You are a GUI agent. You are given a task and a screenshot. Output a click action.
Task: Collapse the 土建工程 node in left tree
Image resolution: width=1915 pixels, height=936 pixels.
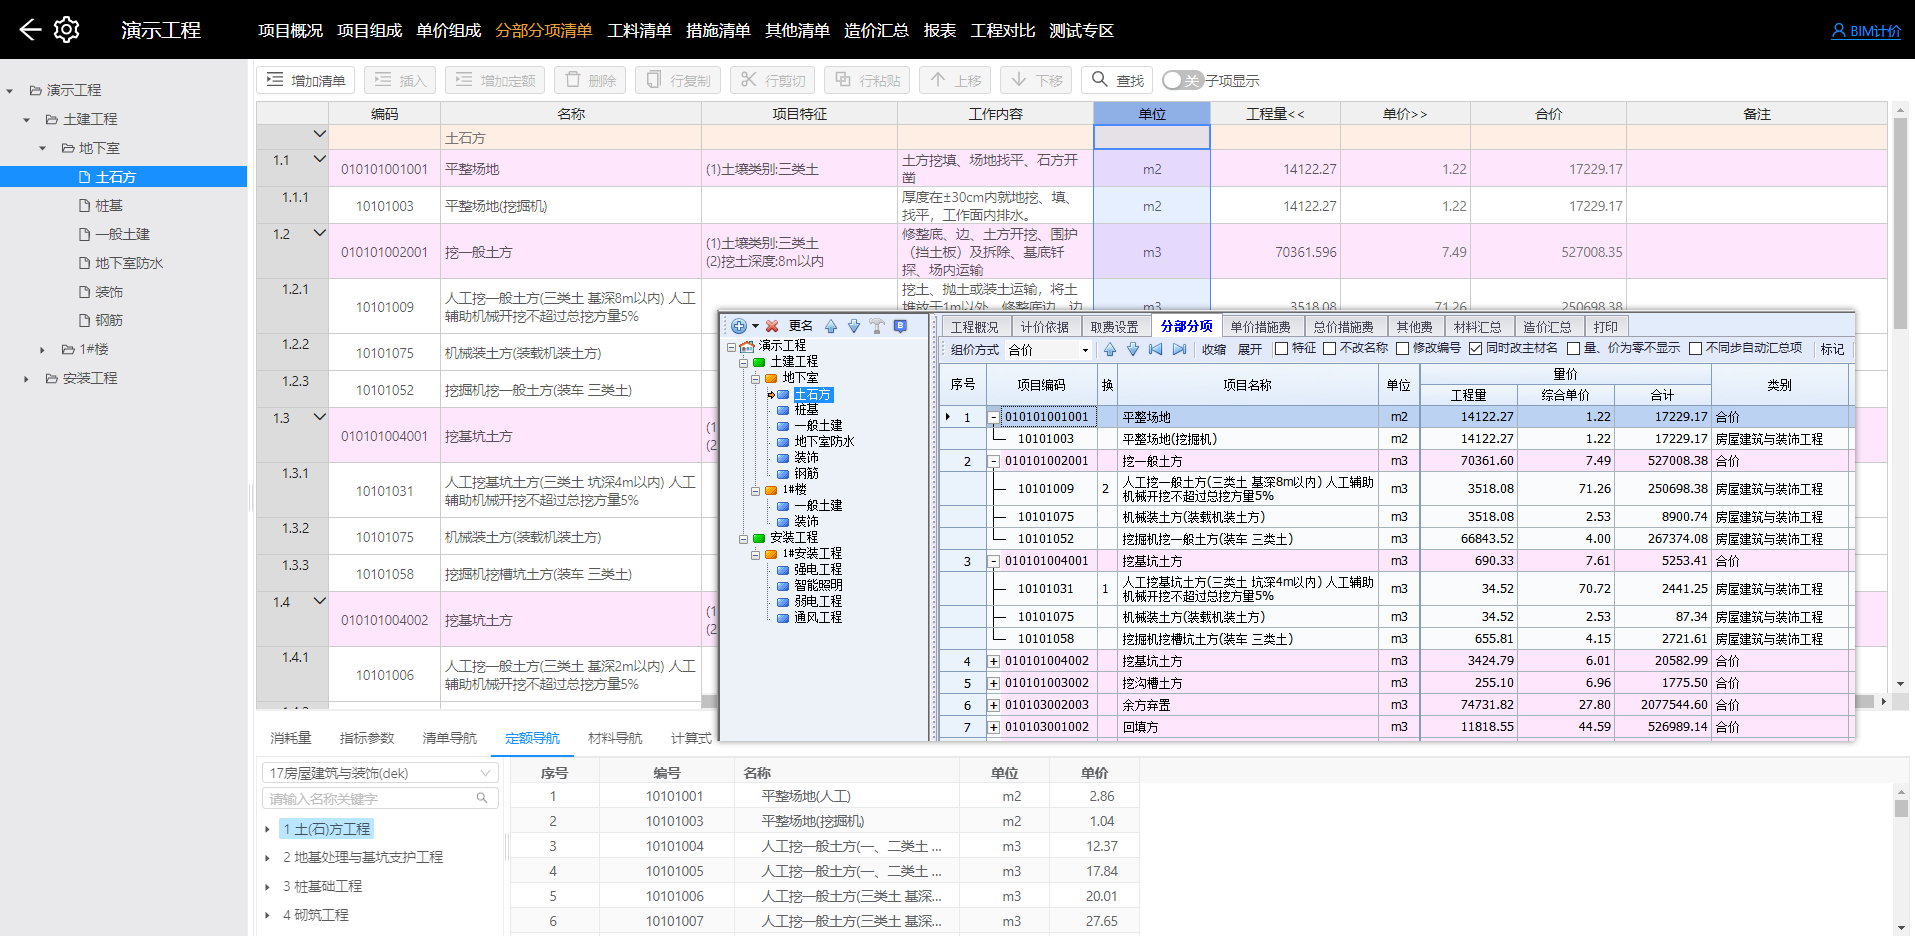(27, 120)
